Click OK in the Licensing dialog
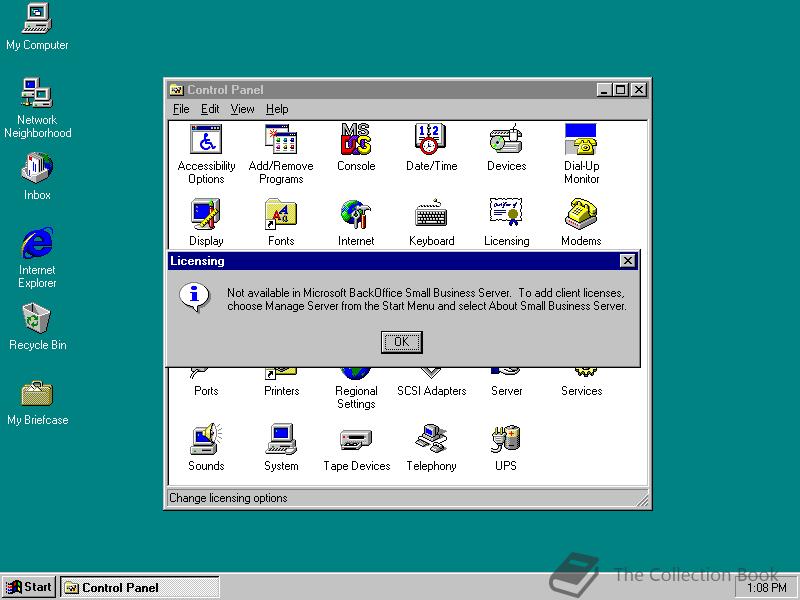The width and height of the screenshot is (800, 600). tap(402, 342)
